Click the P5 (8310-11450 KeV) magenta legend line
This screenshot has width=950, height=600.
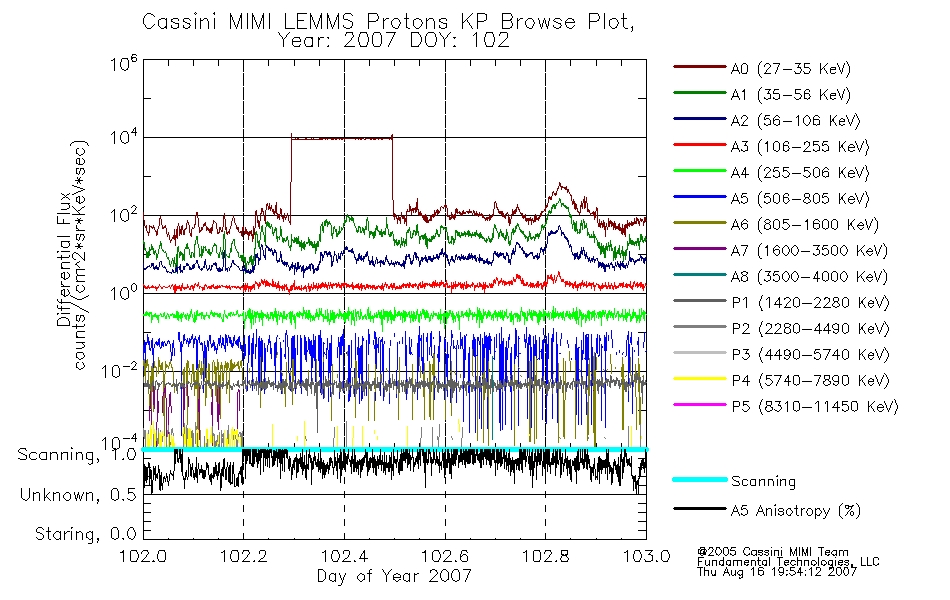click(700, 404)
